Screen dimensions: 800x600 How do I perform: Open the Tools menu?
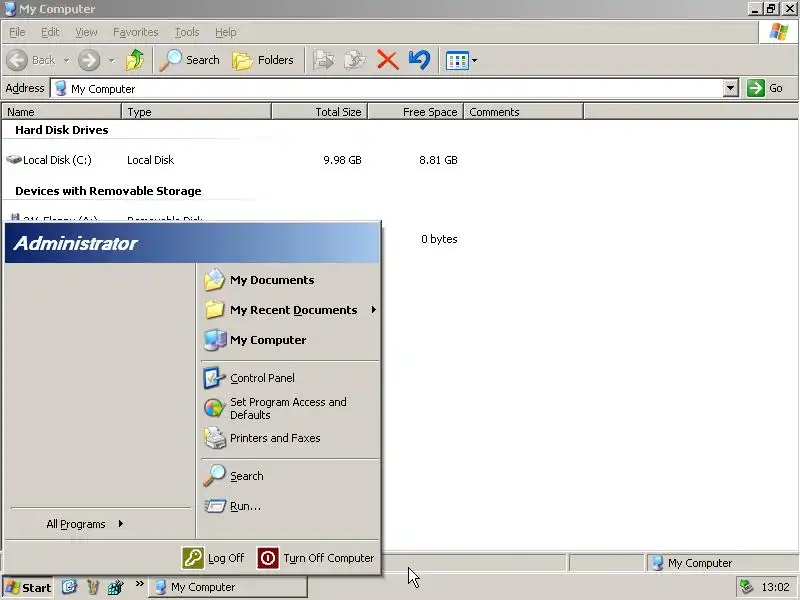(187, 32)
